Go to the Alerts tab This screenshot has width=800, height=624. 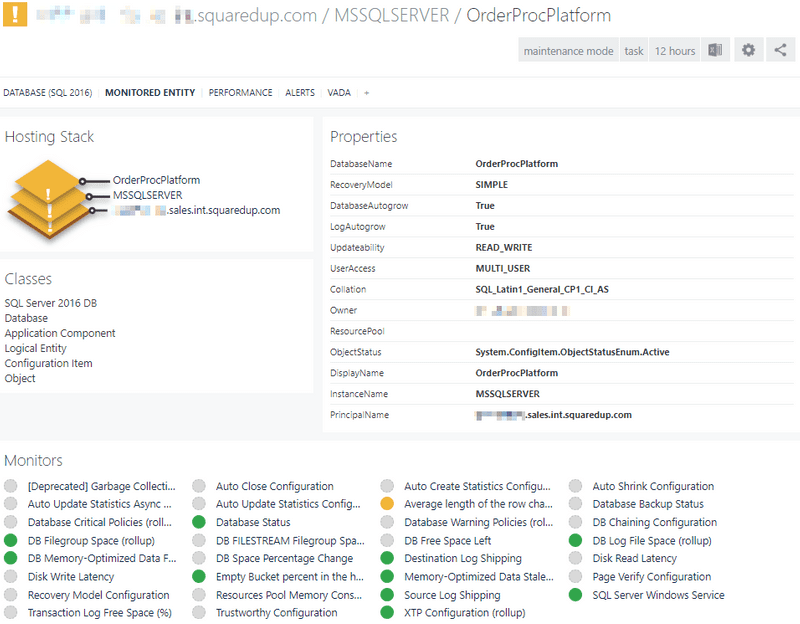point(300,93)
